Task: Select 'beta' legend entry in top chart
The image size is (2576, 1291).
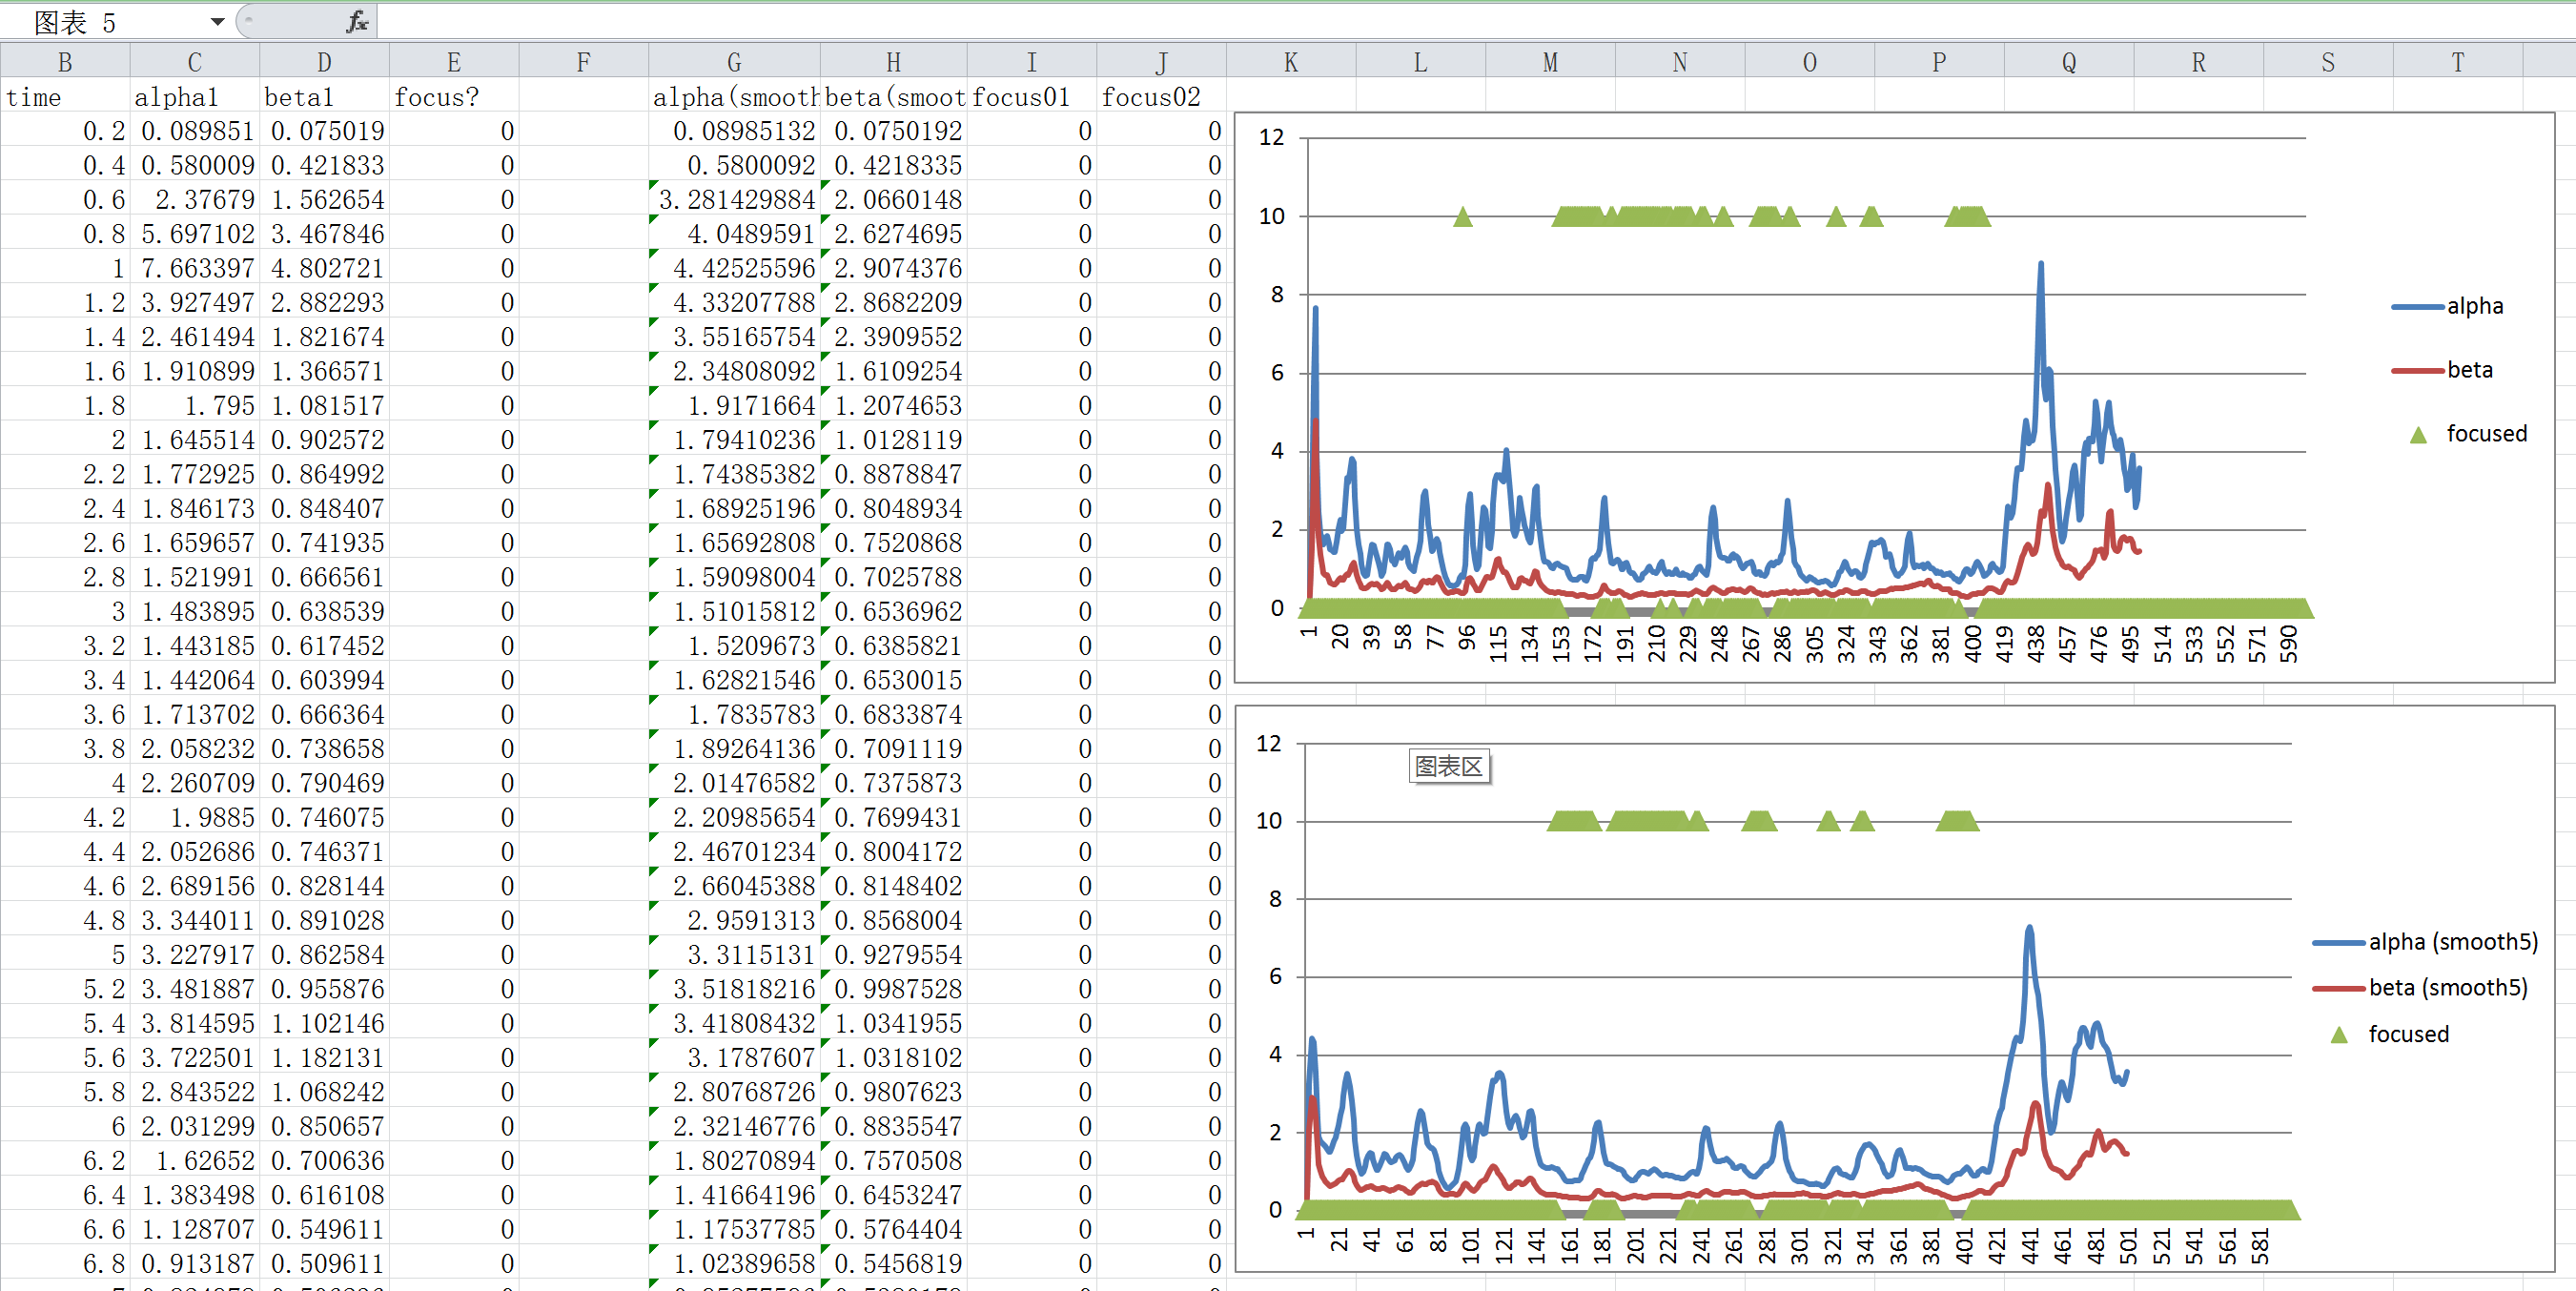Action: (x=2442, y=370)
